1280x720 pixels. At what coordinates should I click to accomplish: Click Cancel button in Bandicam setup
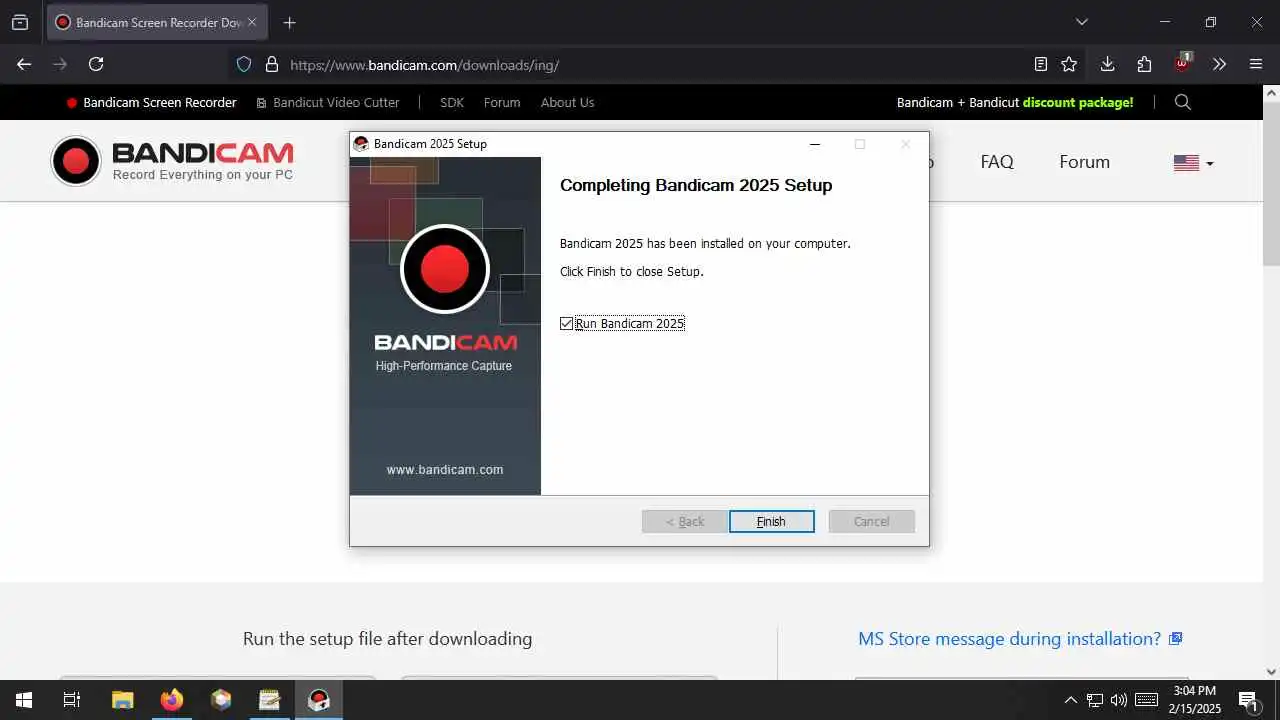coord(871,521)
